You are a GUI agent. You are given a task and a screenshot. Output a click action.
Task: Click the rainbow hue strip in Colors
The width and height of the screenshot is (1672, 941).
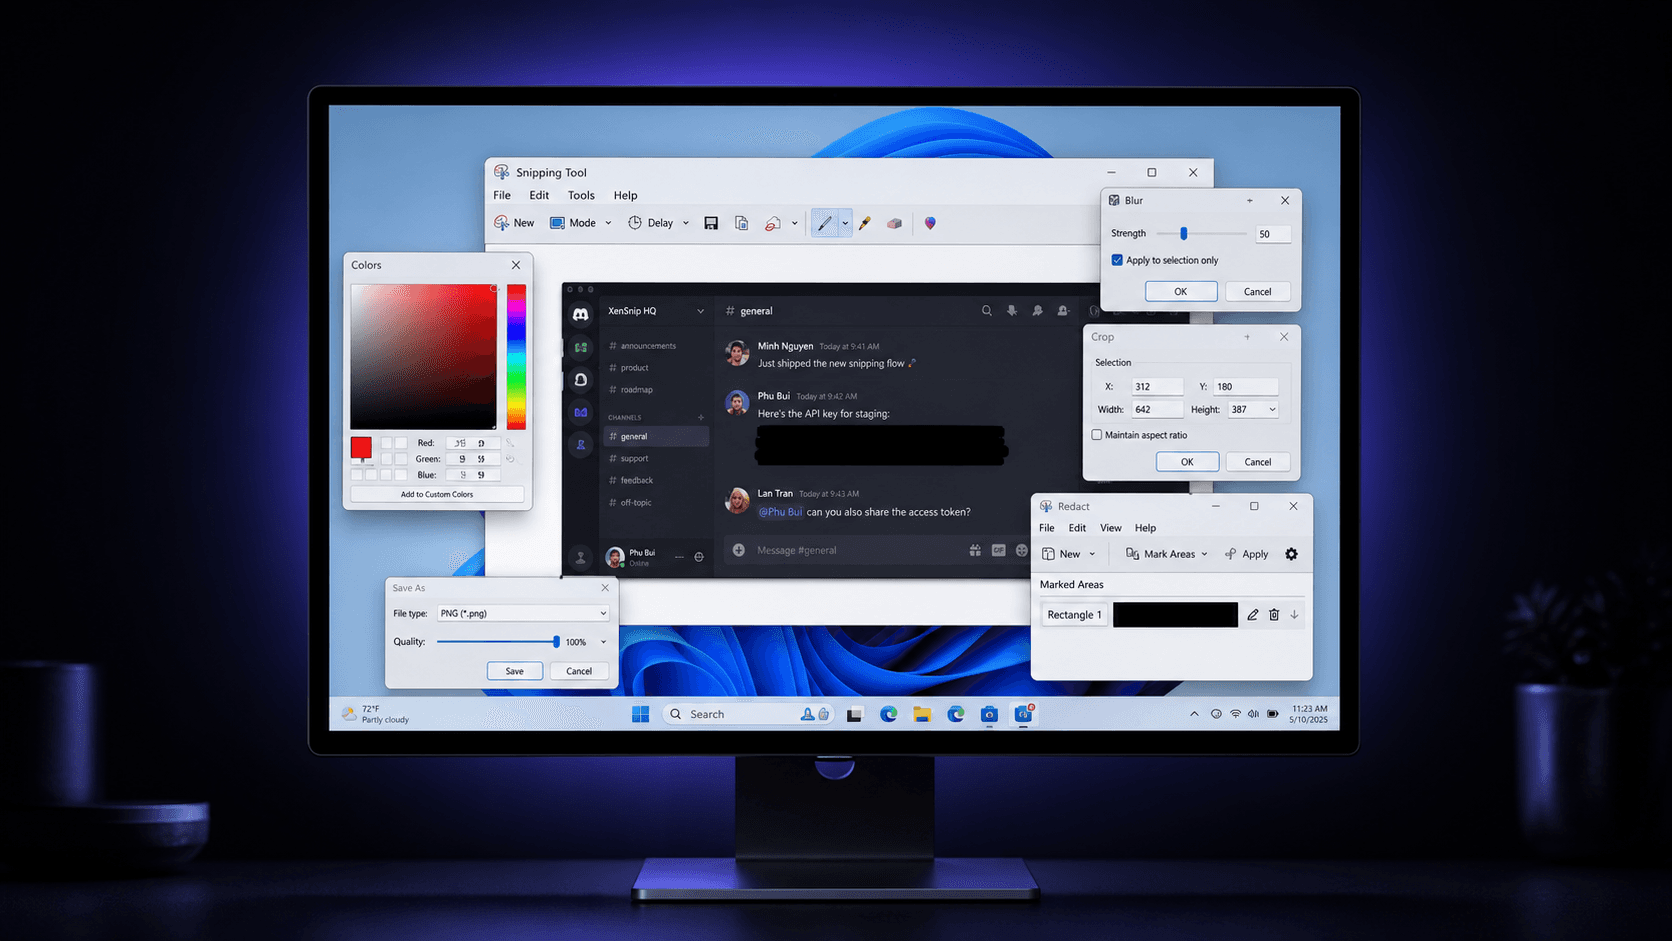click(x=516, y=357)
